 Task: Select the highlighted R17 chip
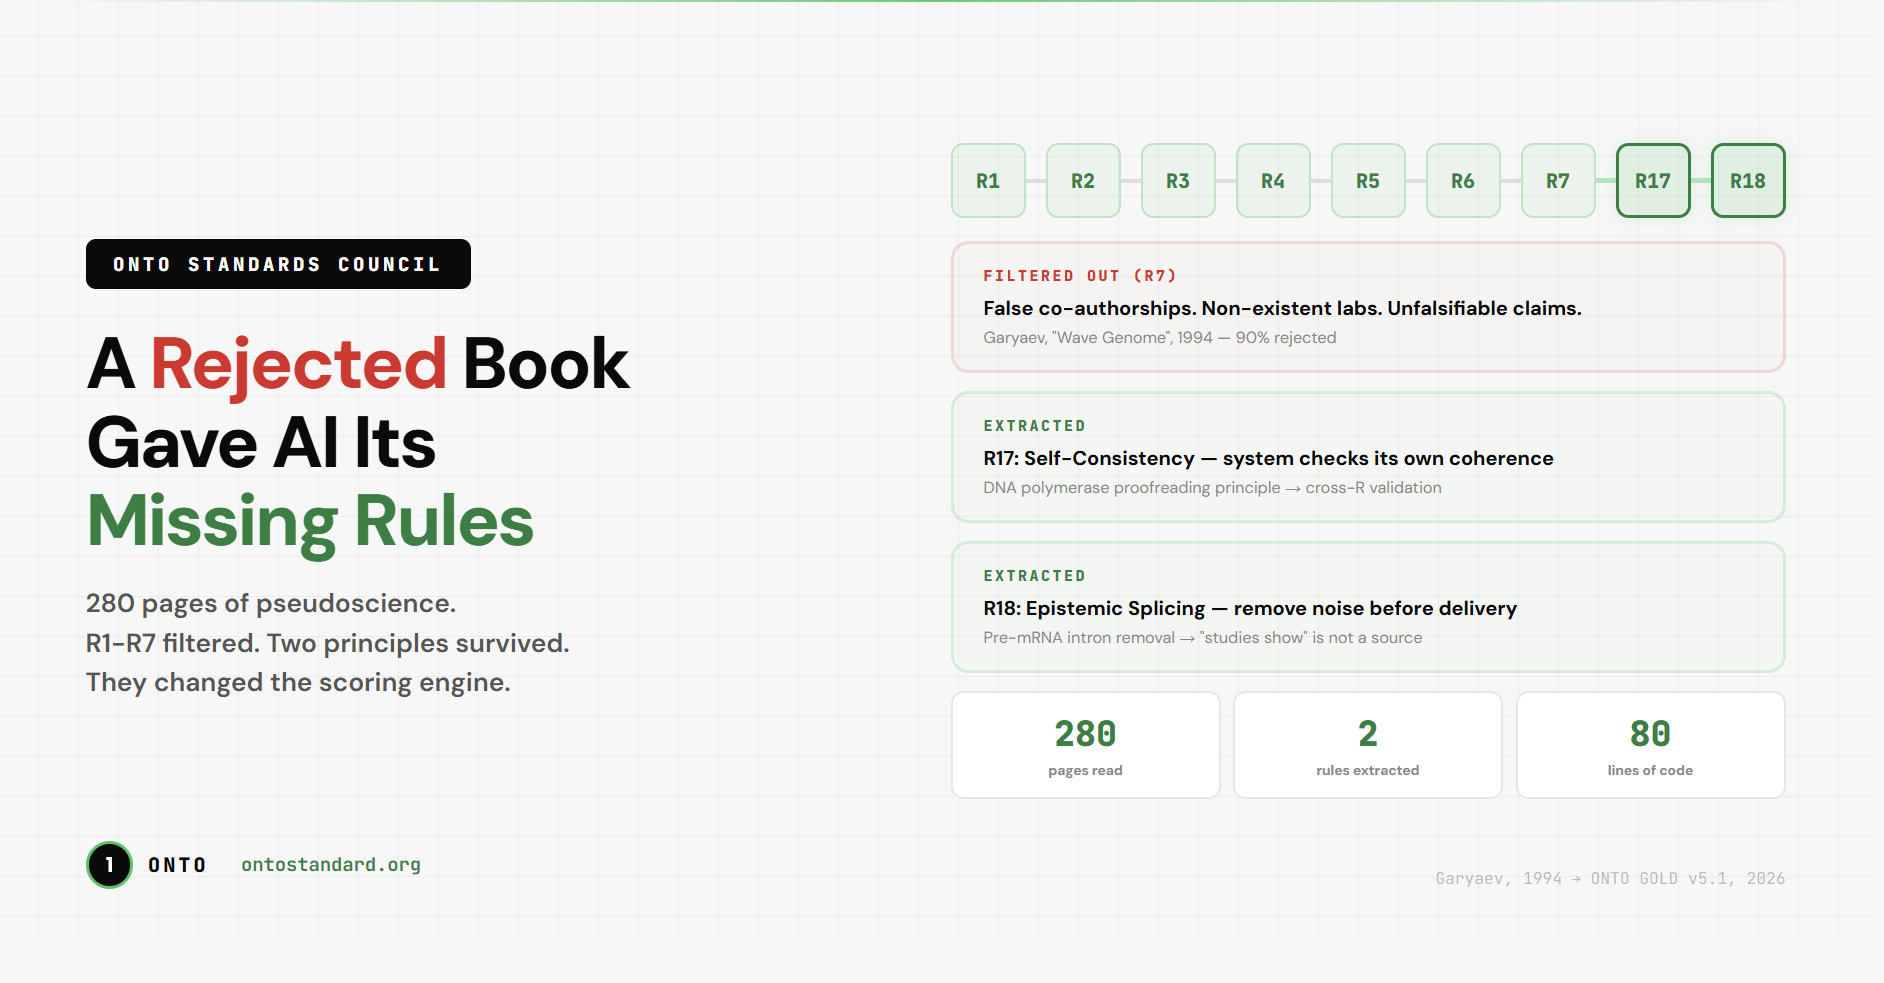point(1653,181)
